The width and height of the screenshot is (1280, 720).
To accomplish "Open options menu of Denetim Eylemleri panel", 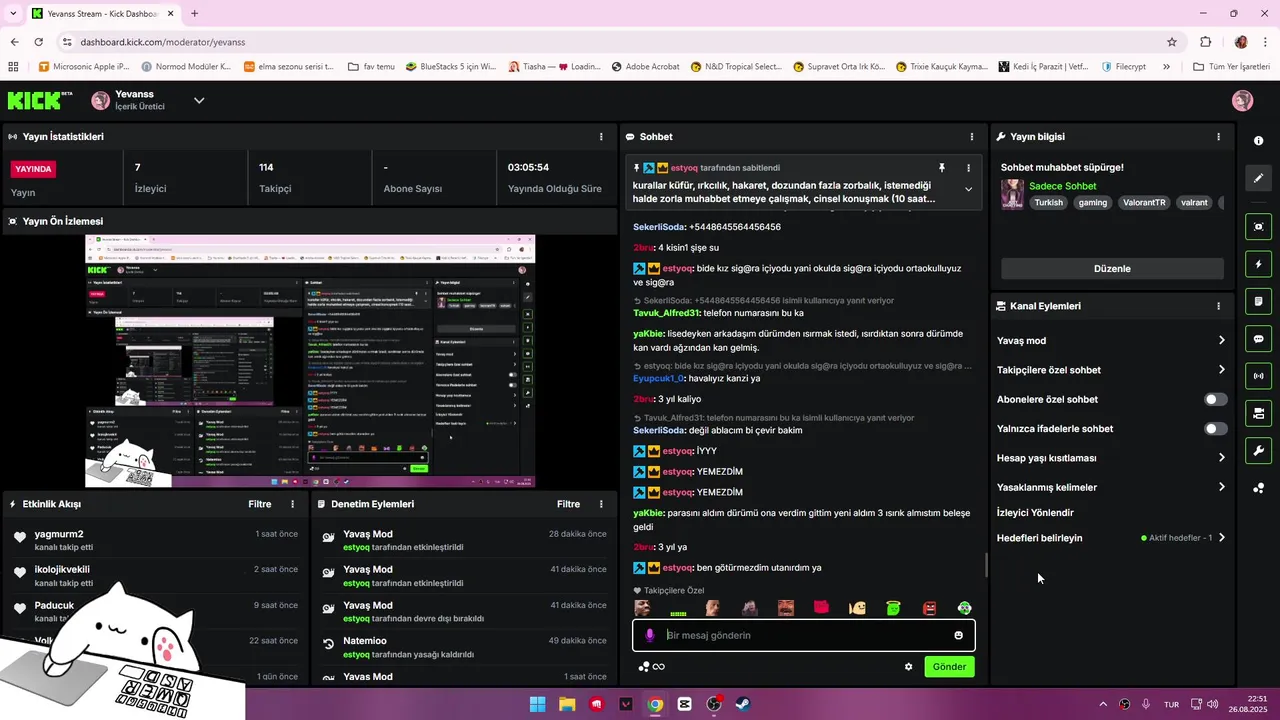I will tap(601, 504).
